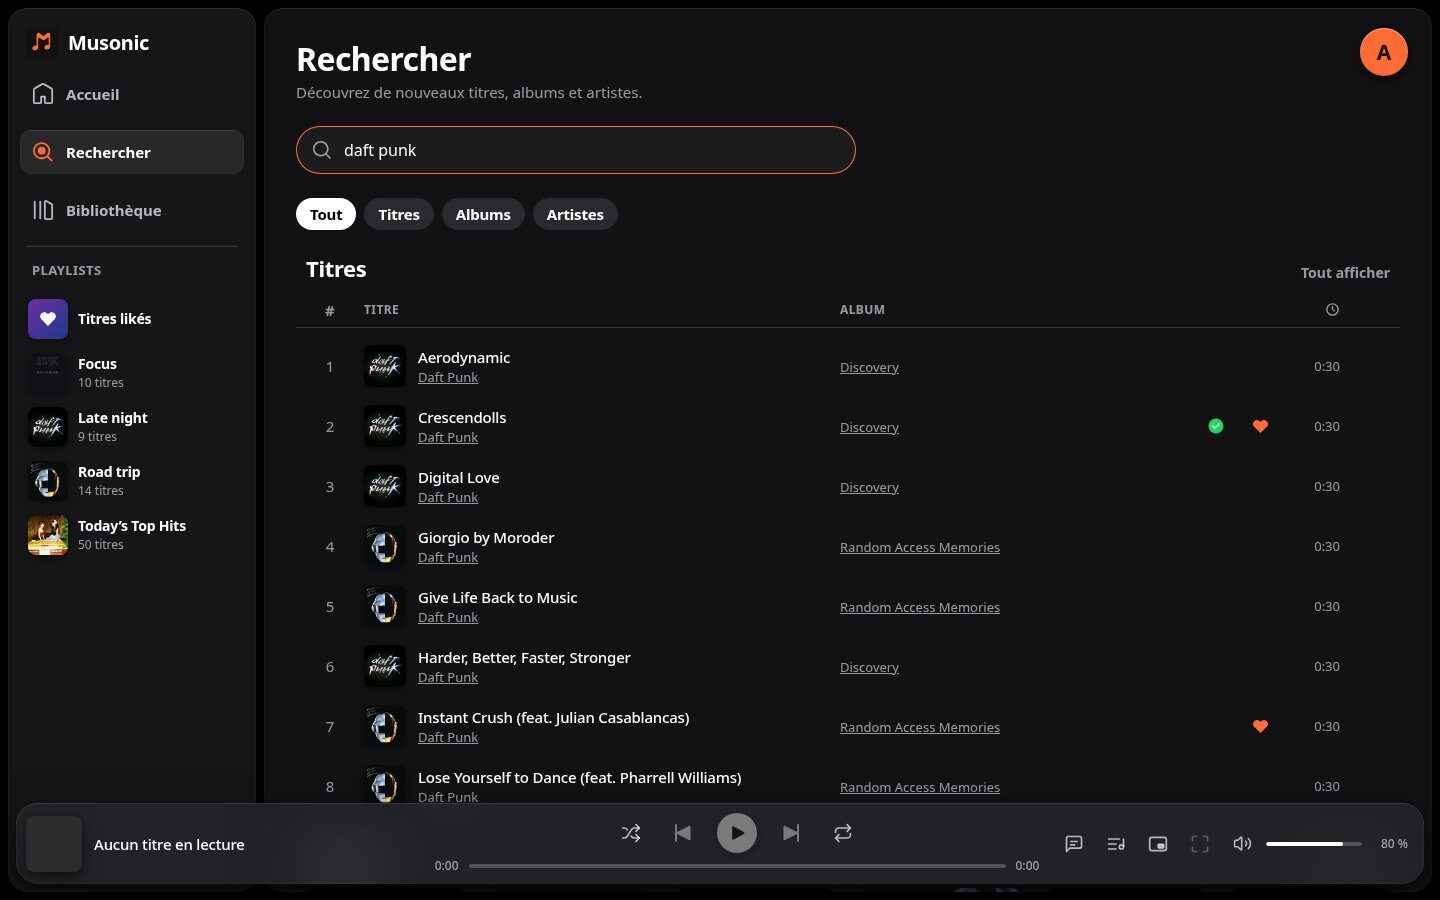
Task: Open Late night playlist
Action: pos(132,427)
